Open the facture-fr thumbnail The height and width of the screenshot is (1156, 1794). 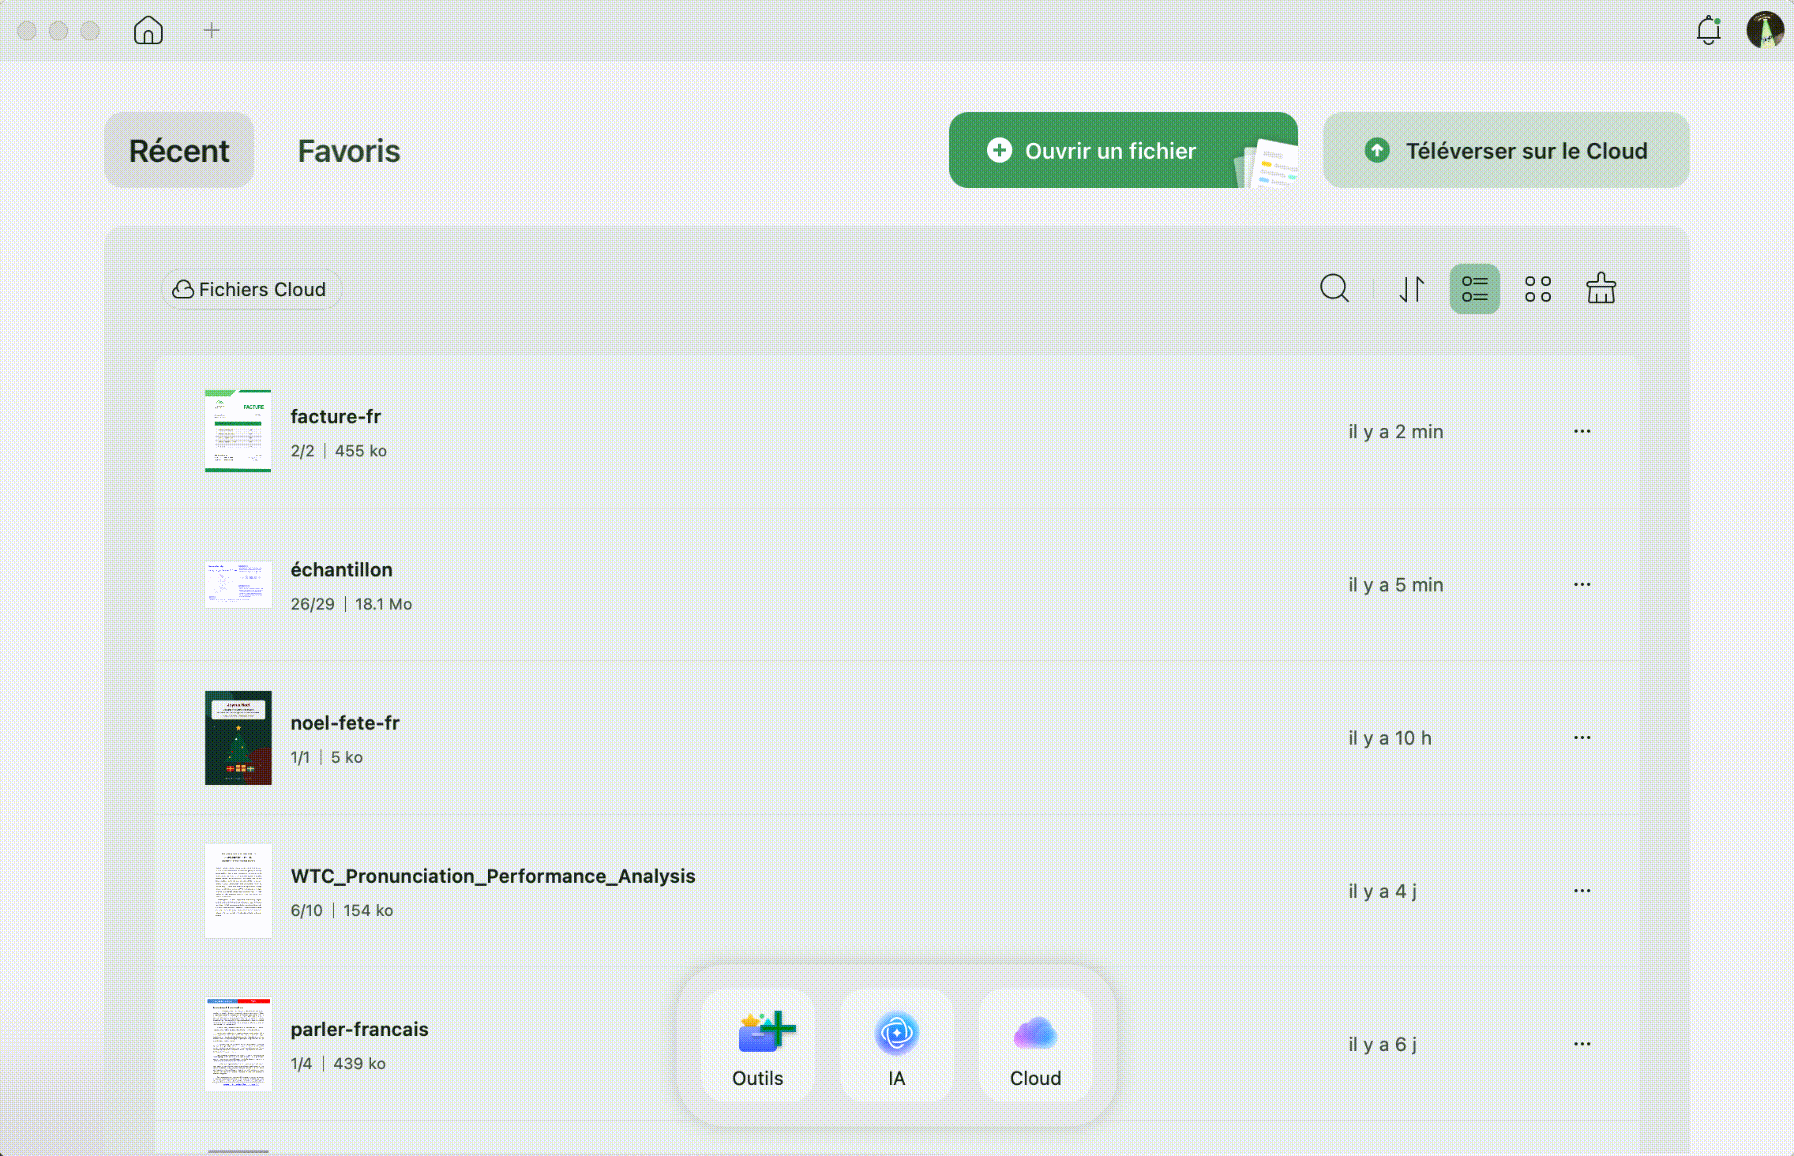[238, 431]
